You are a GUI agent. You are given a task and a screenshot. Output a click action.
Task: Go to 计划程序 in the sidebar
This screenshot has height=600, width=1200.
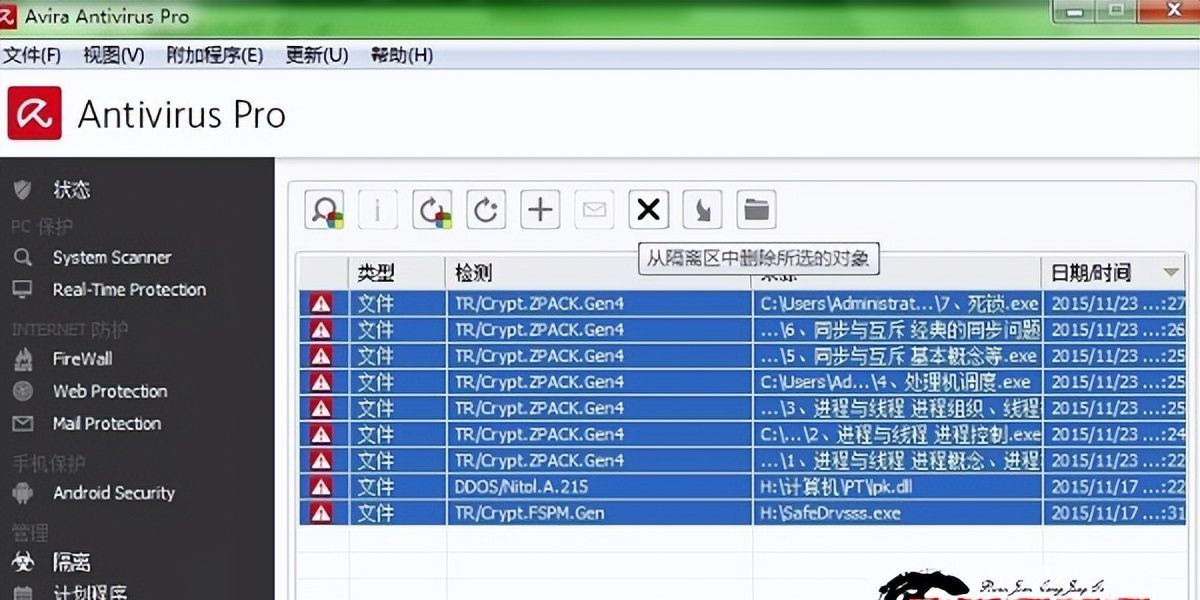coord(94,594)
